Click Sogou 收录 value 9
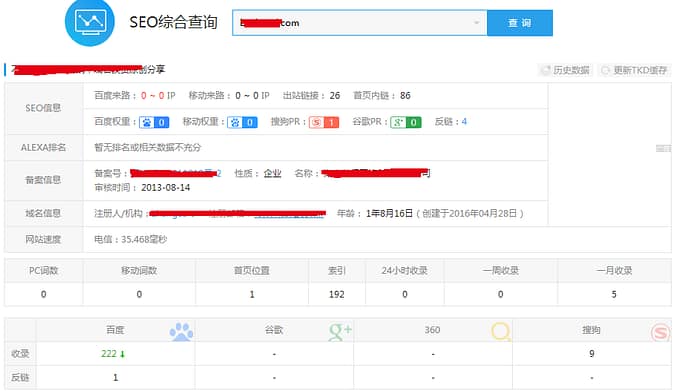The width and height of the screenshot is (680, 391). pyautogui.click(x=592, y=354)
